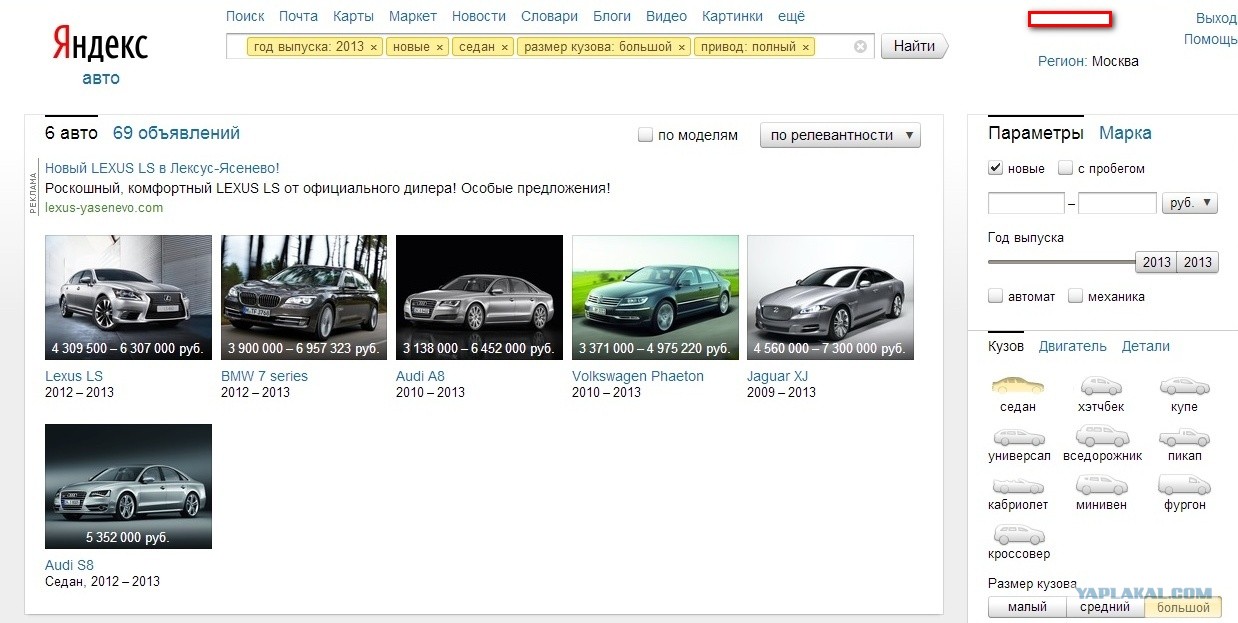This screenshot has height=623, width=1238.
Task: Open the Volkswagen Phaeton model link
Action: (x=638, y=376)
